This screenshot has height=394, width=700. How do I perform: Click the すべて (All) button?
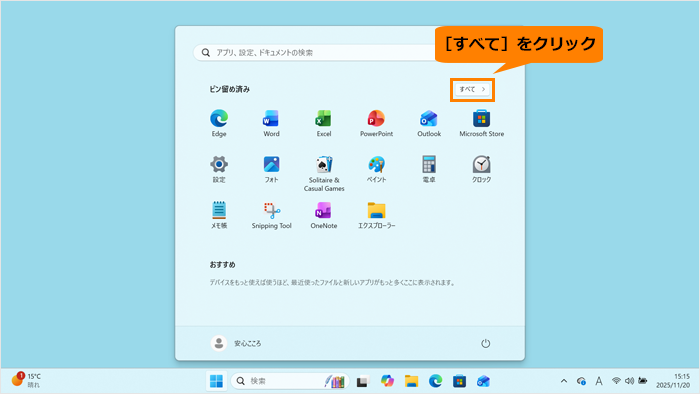click(x=472, y=89)
